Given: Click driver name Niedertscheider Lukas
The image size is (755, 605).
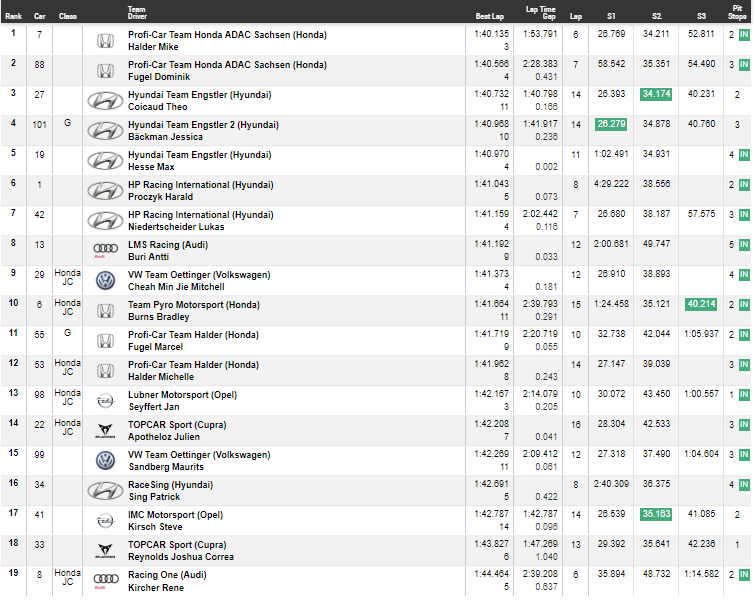Looking at the screenshot, I should (x=176, y=227).
